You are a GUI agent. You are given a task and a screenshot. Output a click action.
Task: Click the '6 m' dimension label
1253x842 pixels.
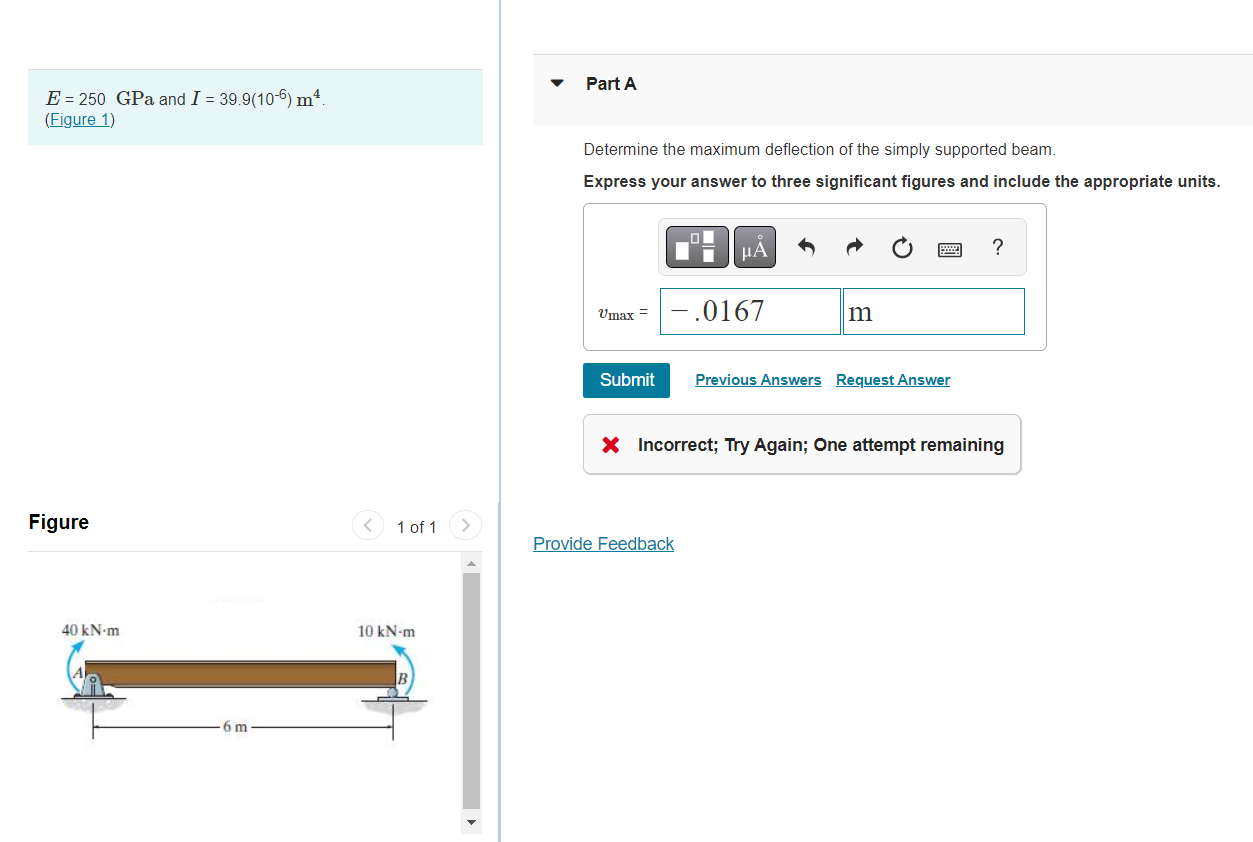(235, 727)
